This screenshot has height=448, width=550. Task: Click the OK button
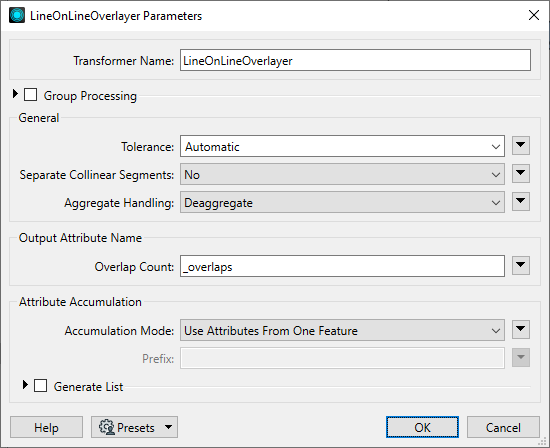click(422, 427)
